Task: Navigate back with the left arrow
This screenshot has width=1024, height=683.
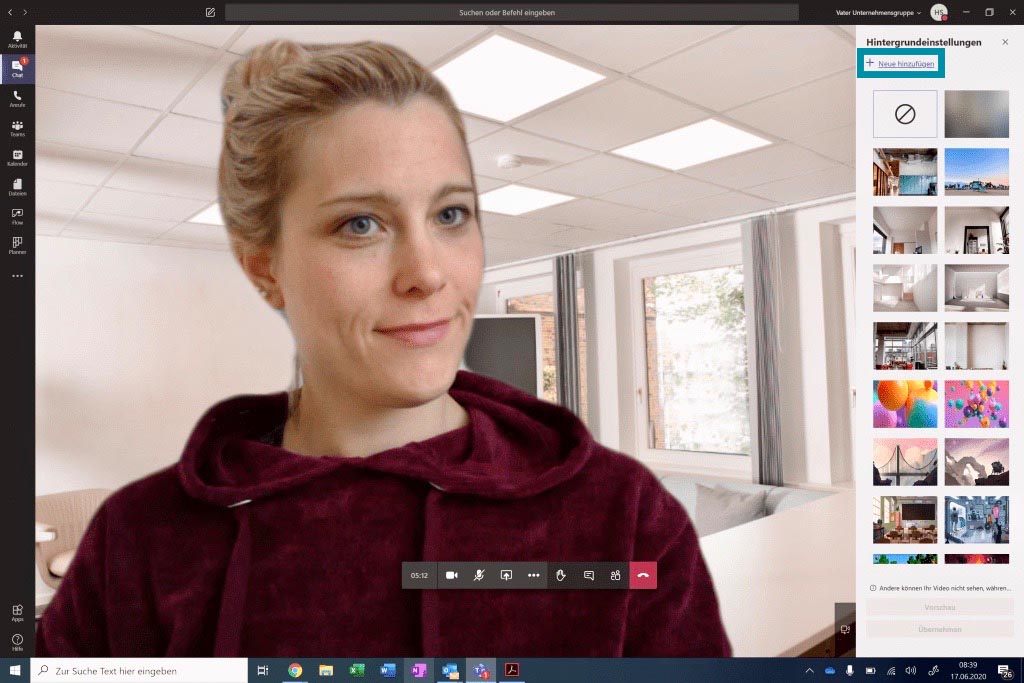Action: click(10, 12)
